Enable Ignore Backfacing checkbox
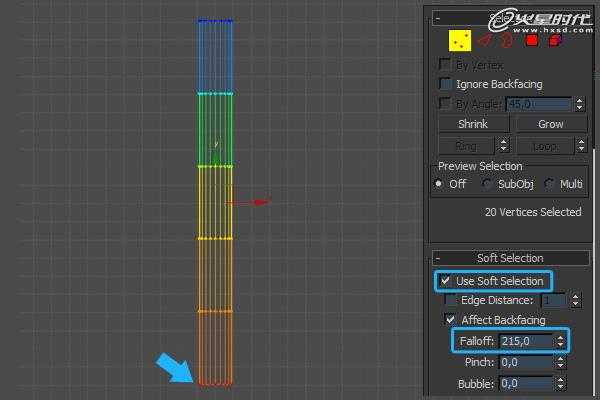This screenshot has height=400, width=600. 445,84
